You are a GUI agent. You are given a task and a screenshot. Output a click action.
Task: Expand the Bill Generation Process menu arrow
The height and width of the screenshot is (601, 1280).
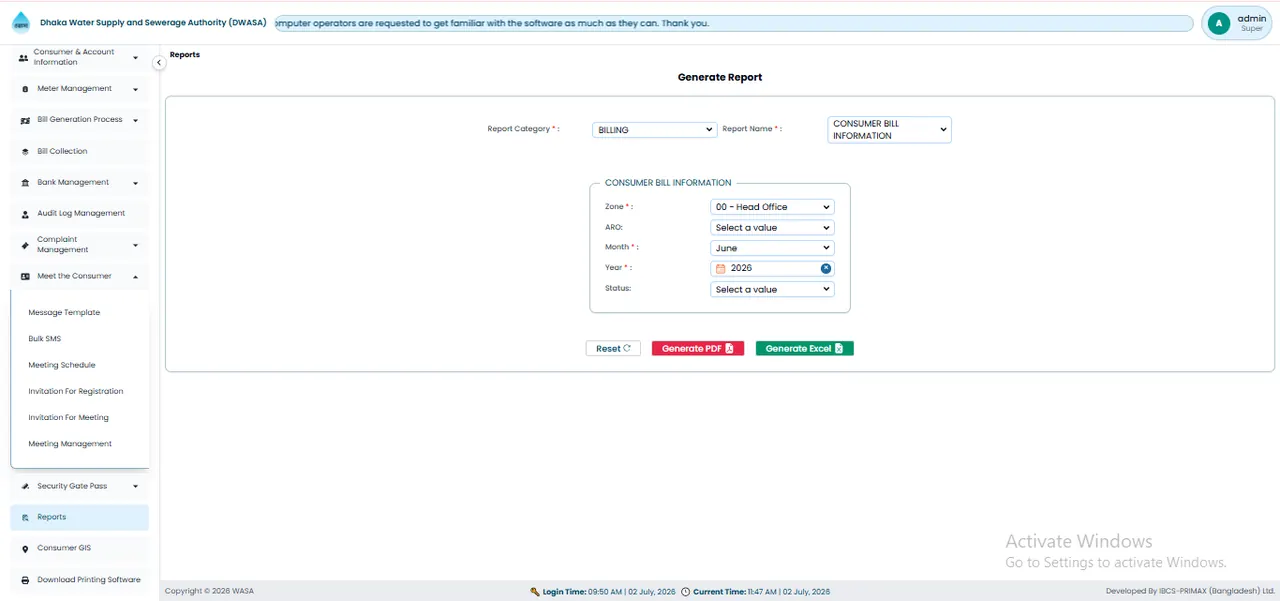[x=135, y=120]
